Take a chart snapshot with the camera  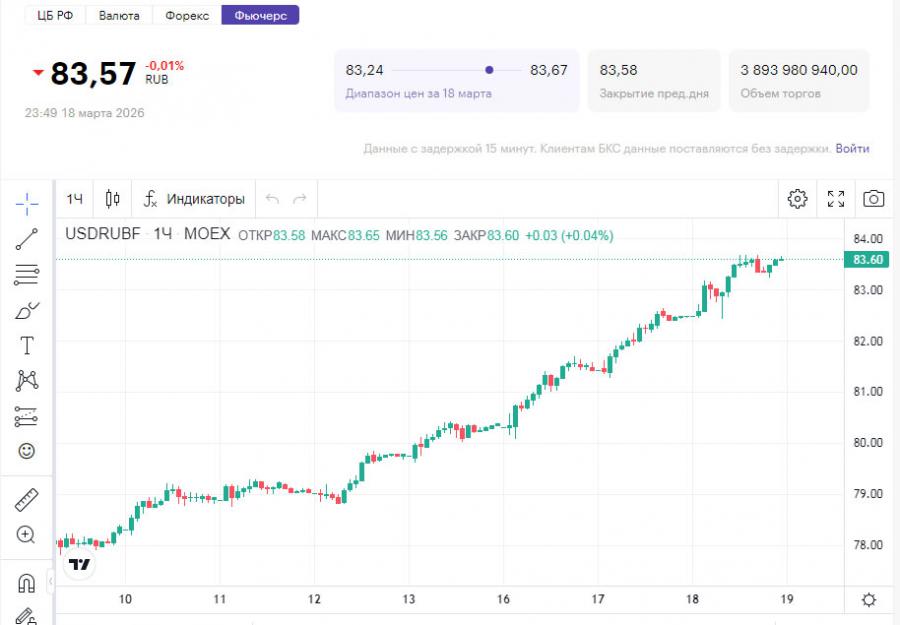(873, 199)
